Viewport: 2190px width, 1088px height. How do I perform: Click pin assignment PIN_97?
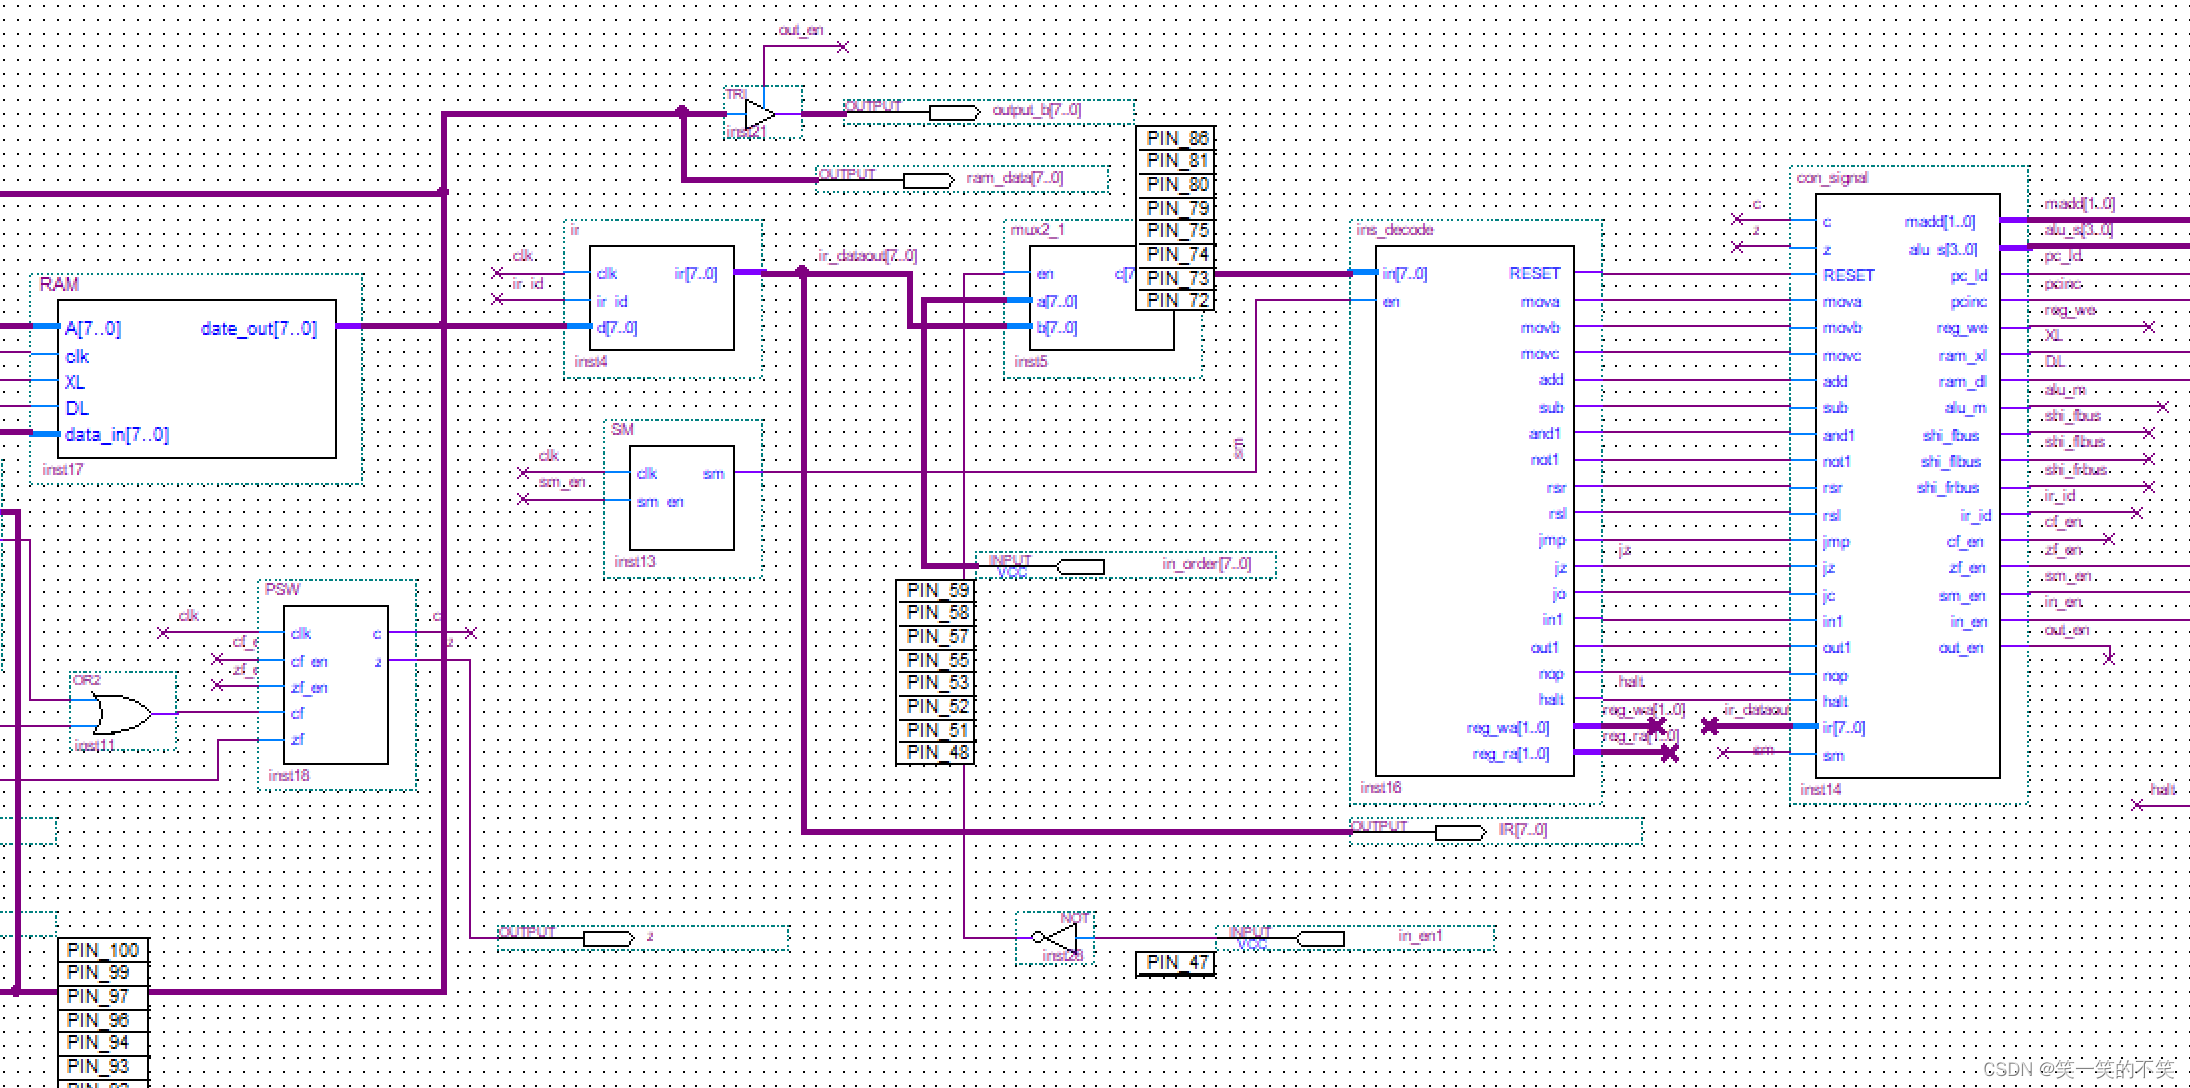point(102,996)
